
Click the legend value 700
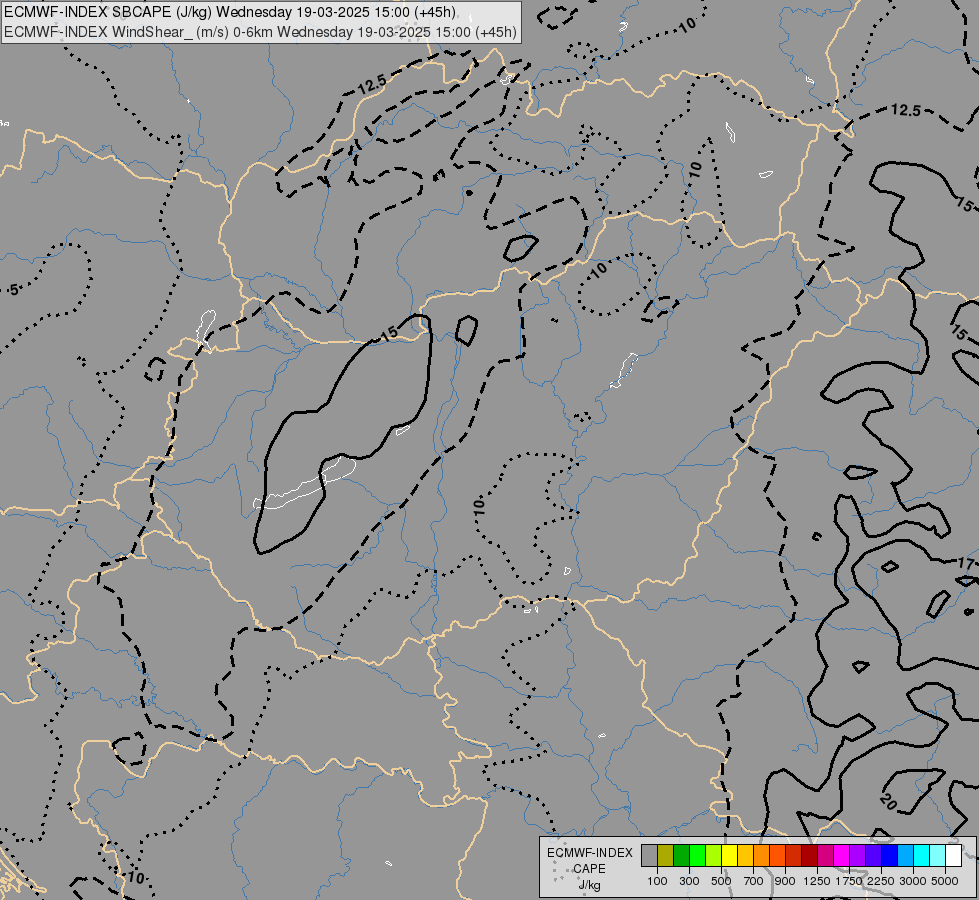point(754,881)
